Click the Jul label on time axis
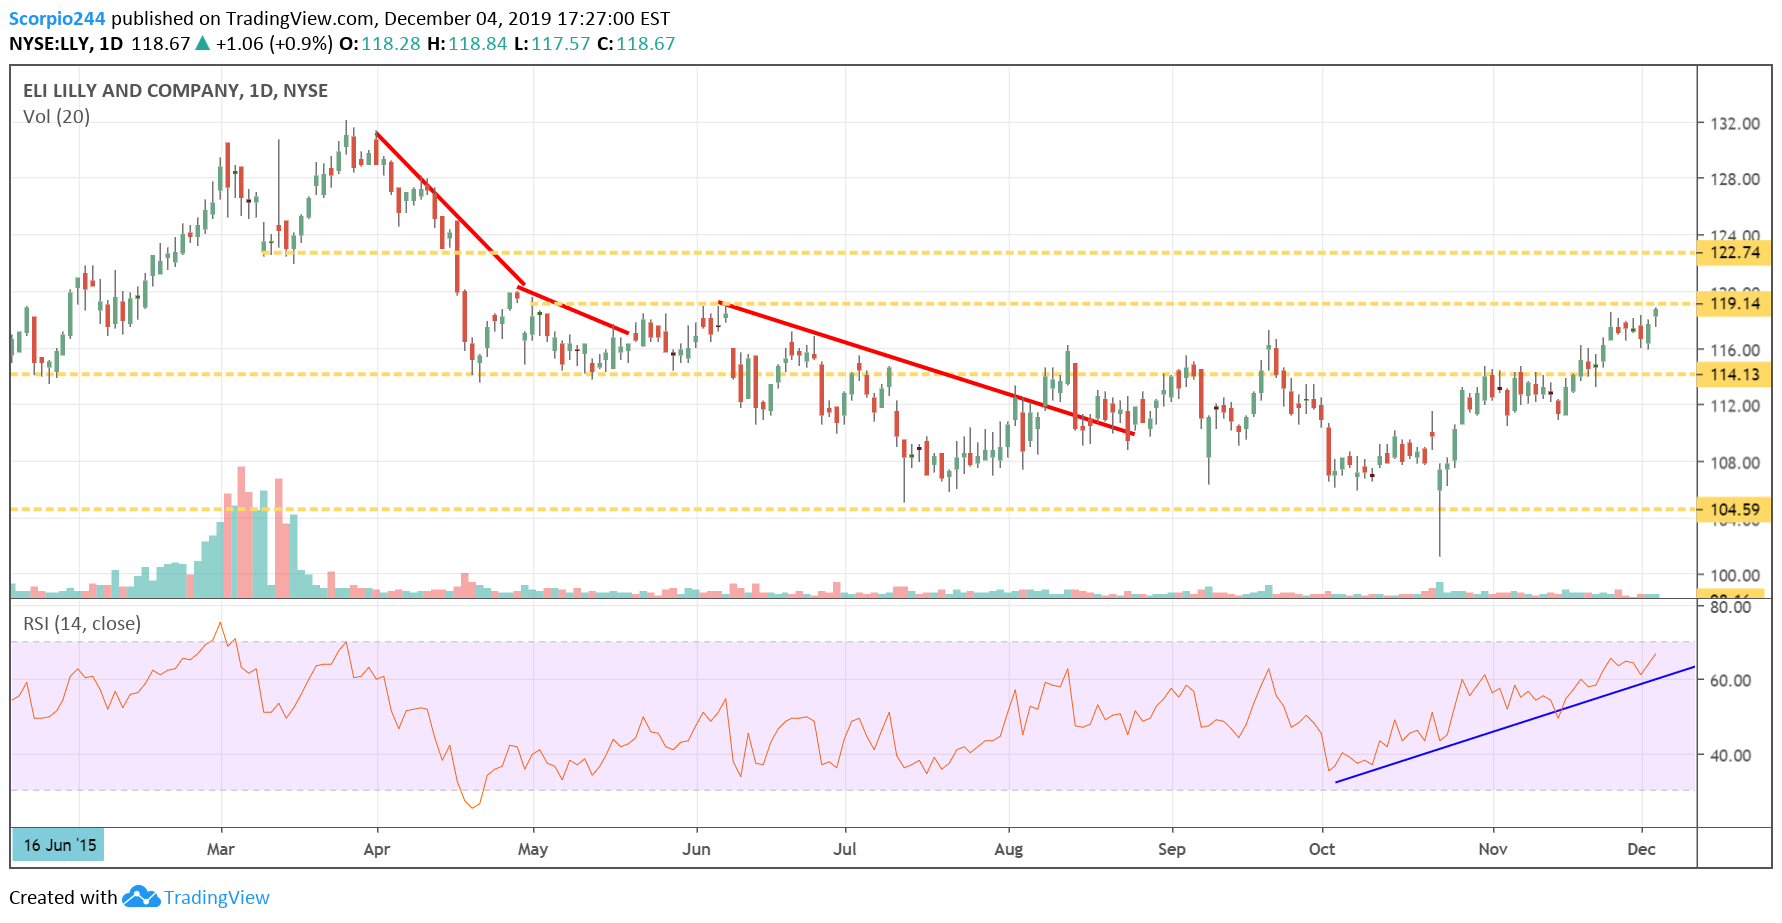This screenshot has width=1782, height=923. (x=845, y=849)
